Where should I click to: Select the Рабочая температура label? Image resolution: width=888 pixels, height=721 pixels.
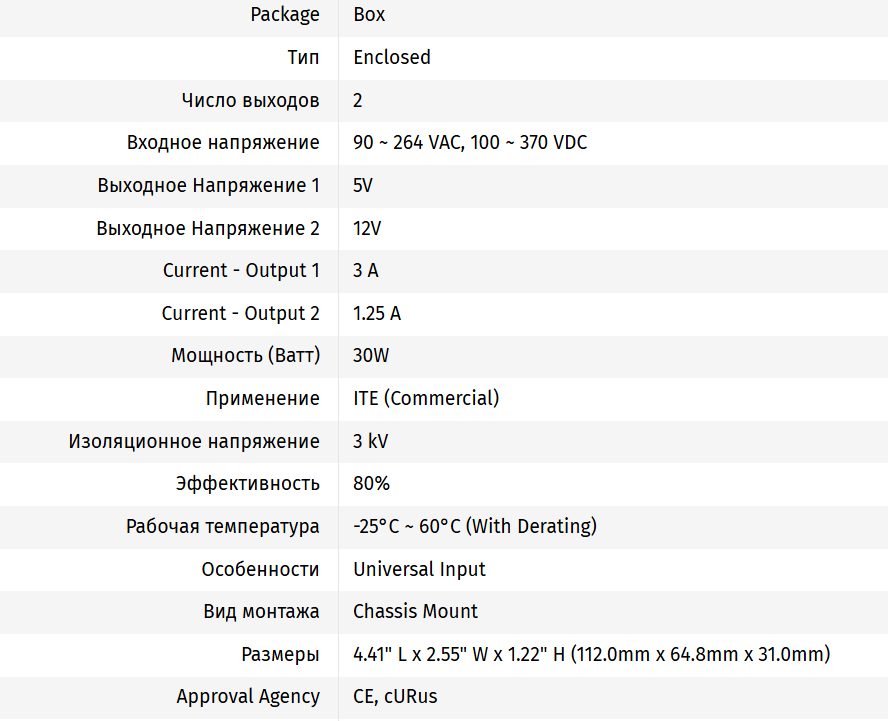tap(223, 527)
